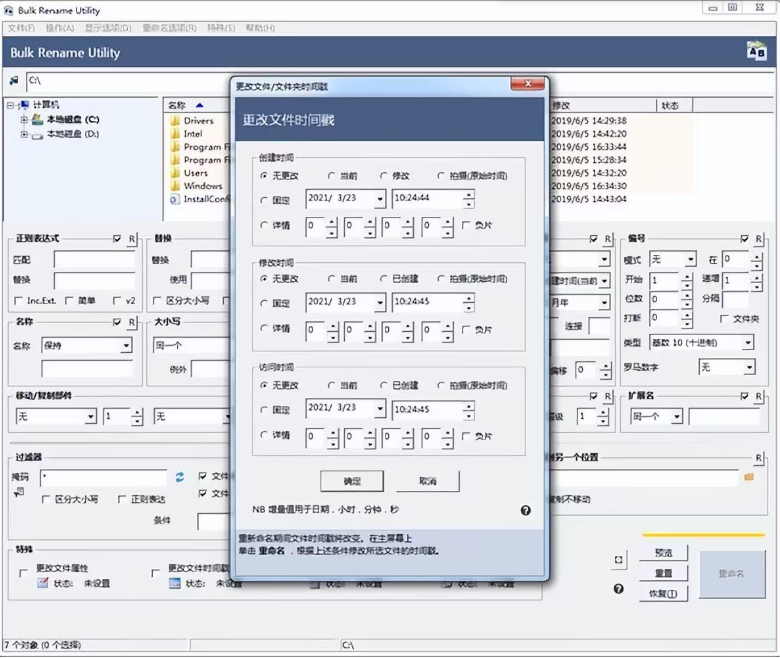Click the 取消 button in dialog

[x=428, y=481]
